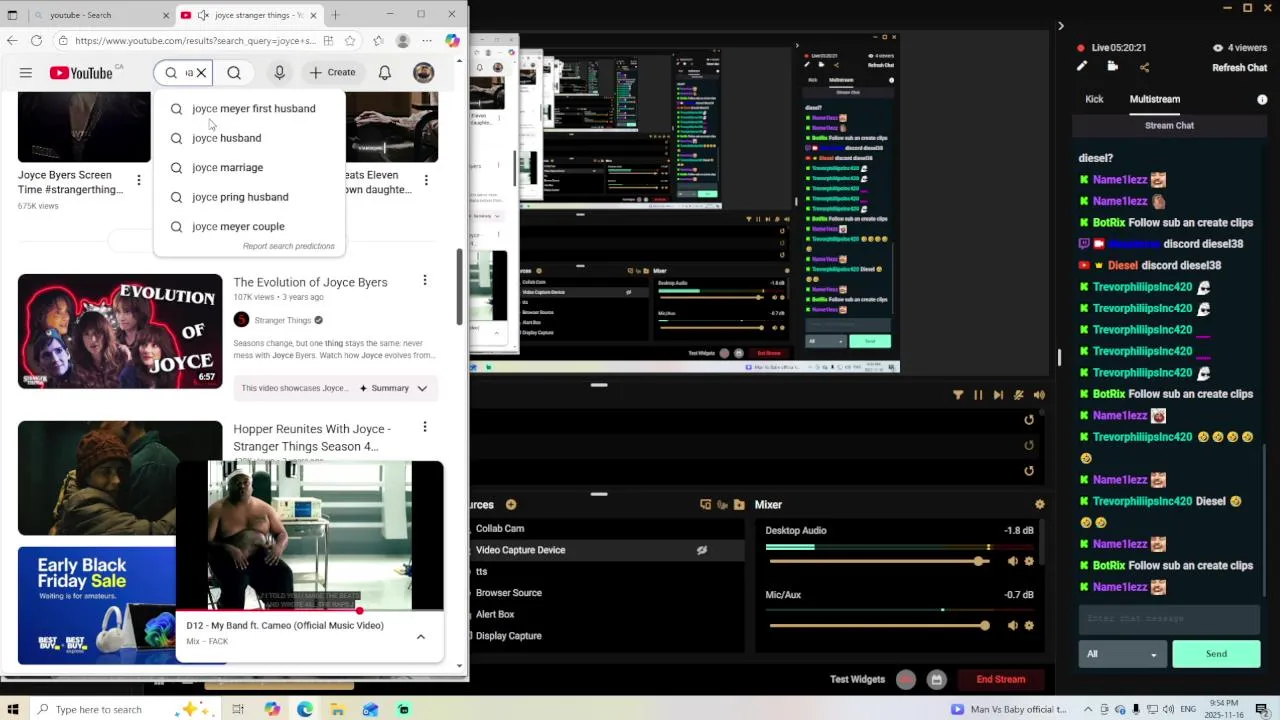
Task: Add a new source with plus icon
Action: [511, 505]
